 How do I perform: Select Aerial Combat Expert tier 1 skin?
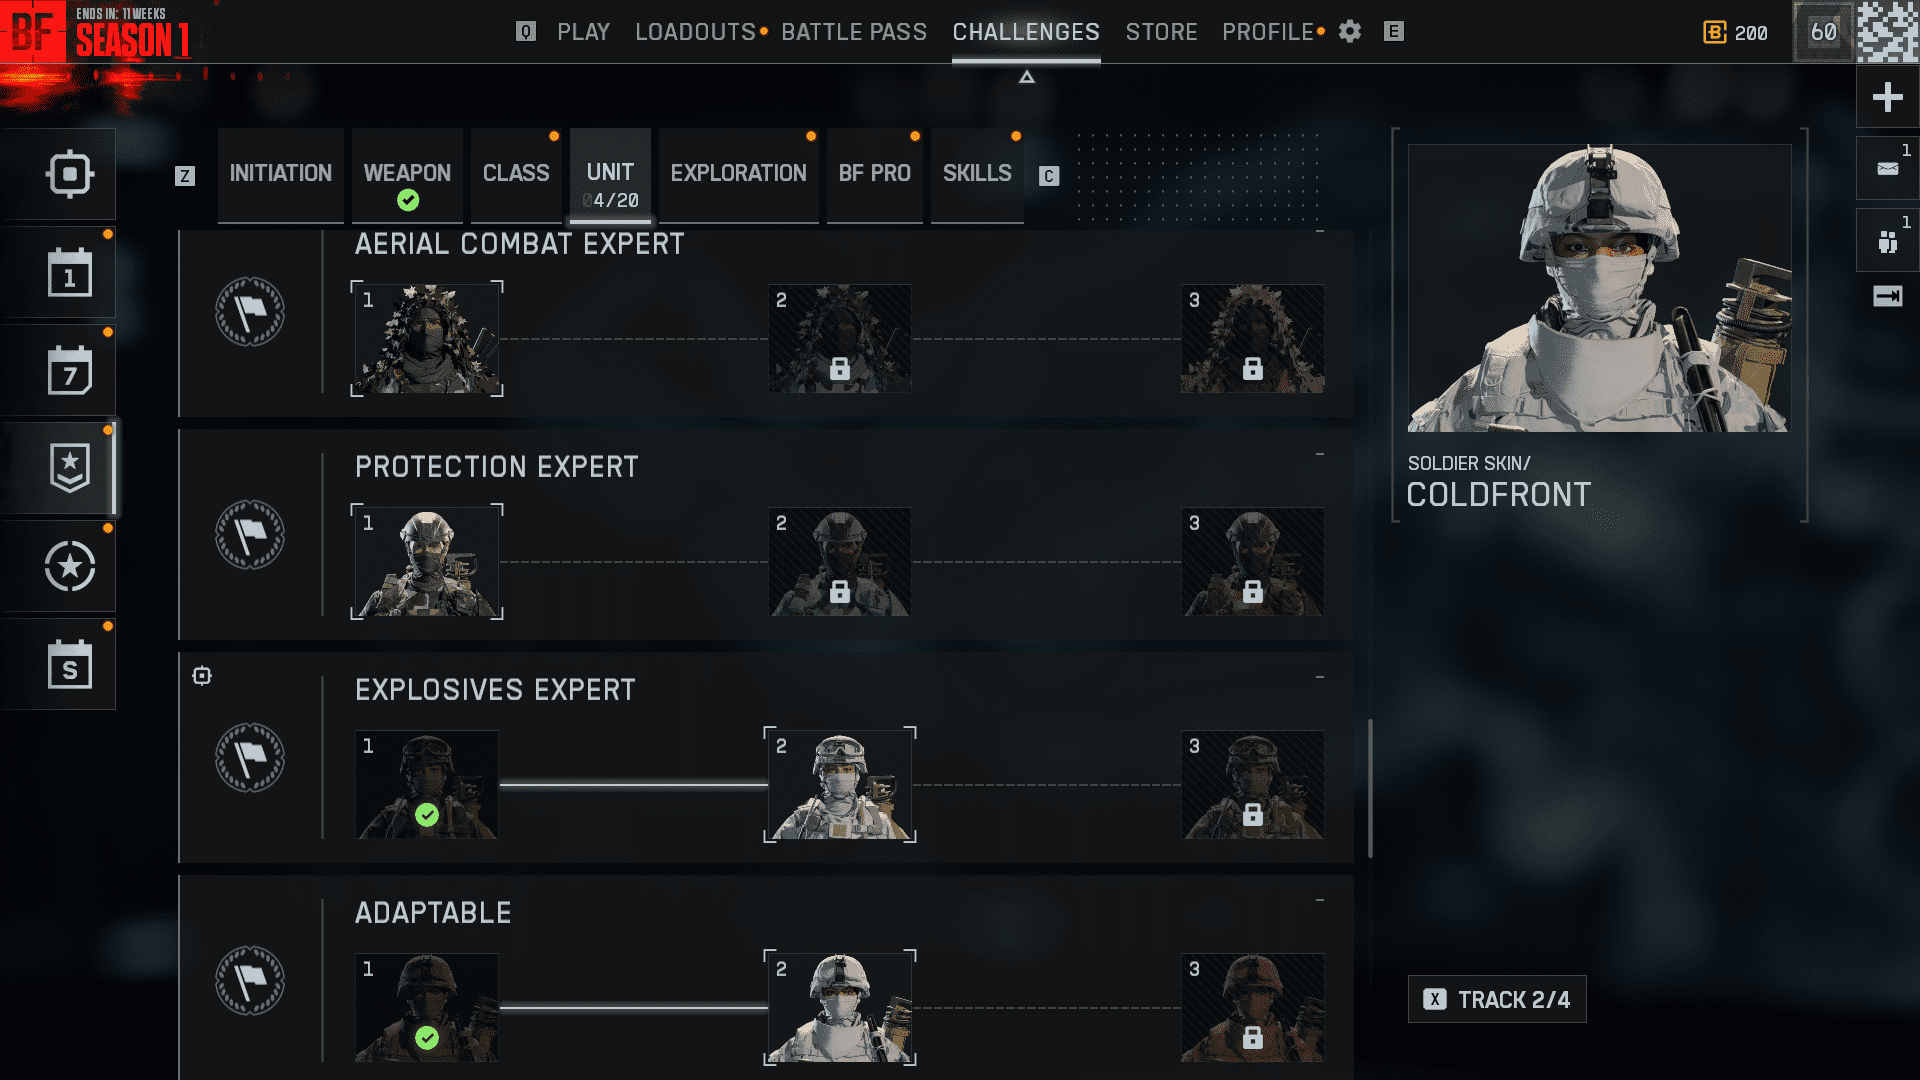pos(427,339)
